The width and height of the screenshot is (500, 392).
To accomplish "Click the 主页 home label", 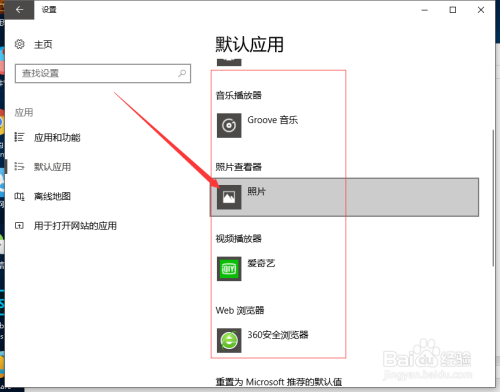I will click(x=43, y=44).
